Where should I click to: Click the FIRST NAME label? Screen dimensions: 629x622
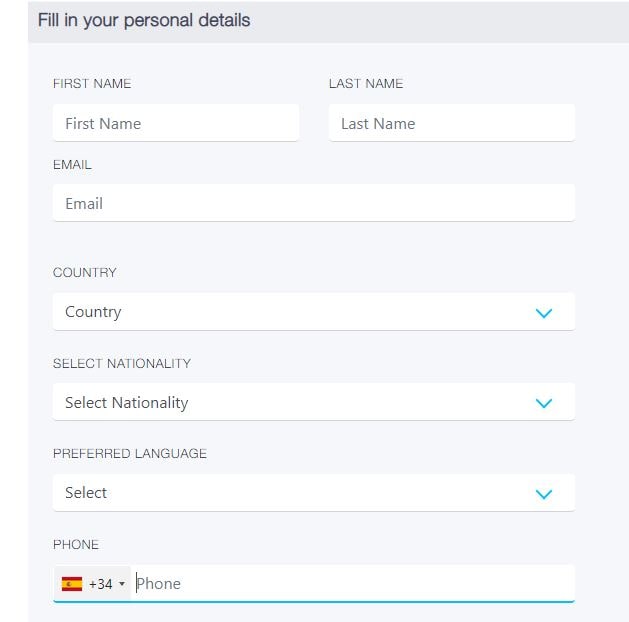click(92, 83)
